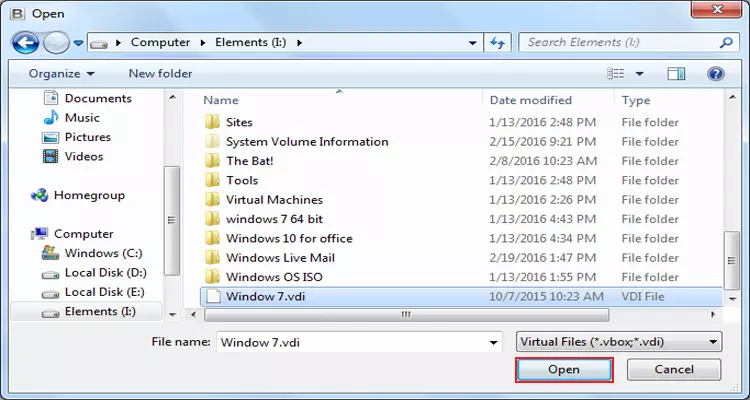Click the magnifier search icon

click(x=726, y=42)
